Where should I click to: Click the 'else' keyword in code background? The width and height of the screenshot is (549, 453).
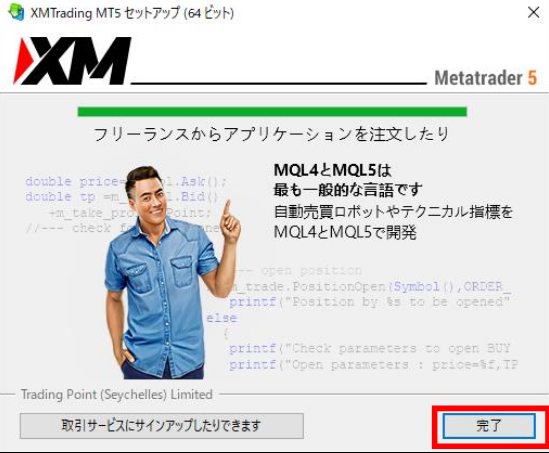(x=222, y=318)
